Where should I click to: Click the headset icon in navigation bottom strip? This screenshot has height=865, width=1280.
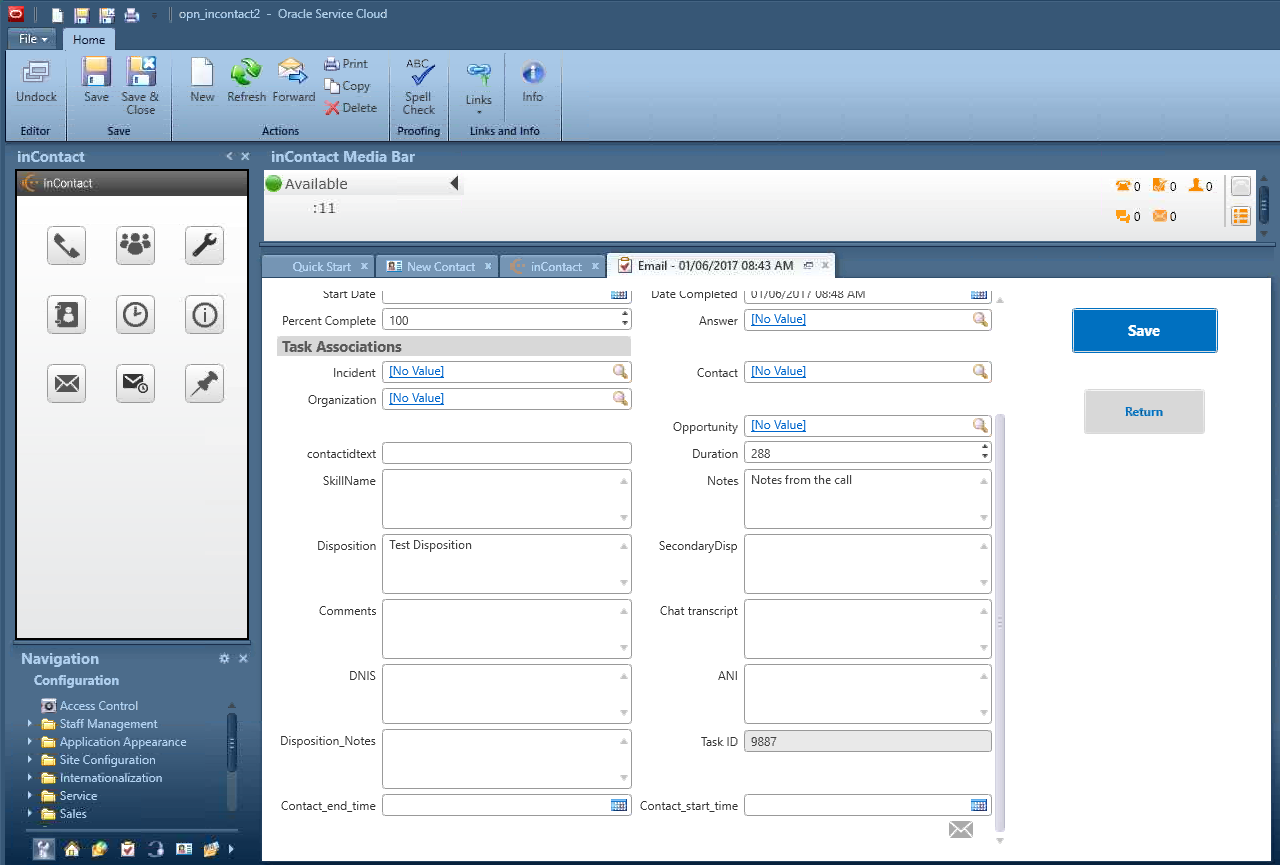tap(155, 849)
